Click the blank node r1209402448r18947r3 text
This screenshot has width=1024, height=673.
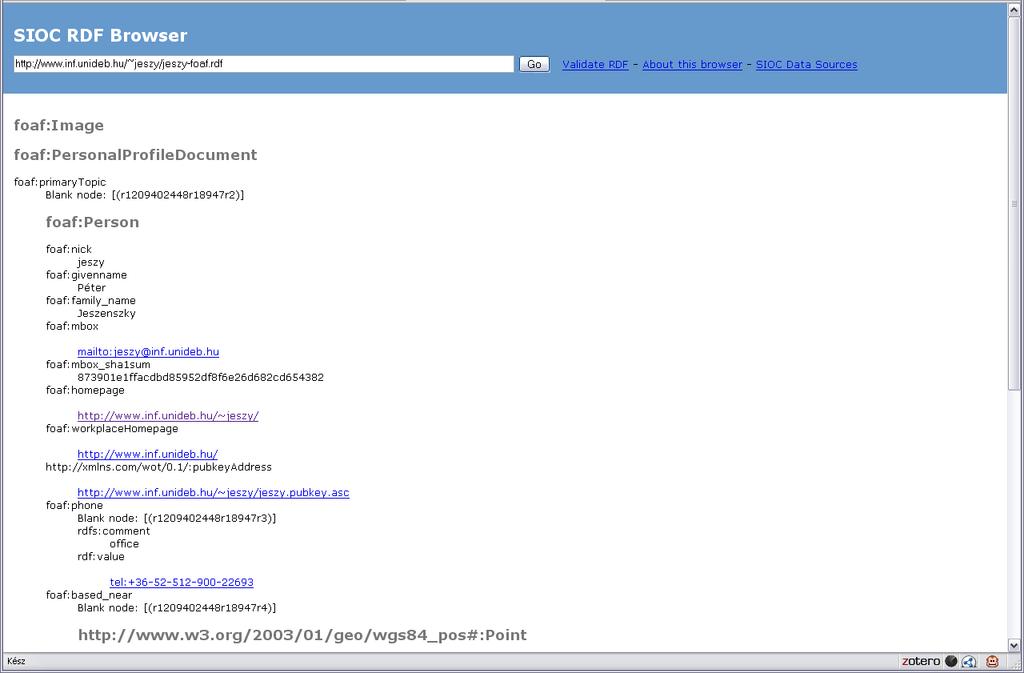(x=176, y=518)
